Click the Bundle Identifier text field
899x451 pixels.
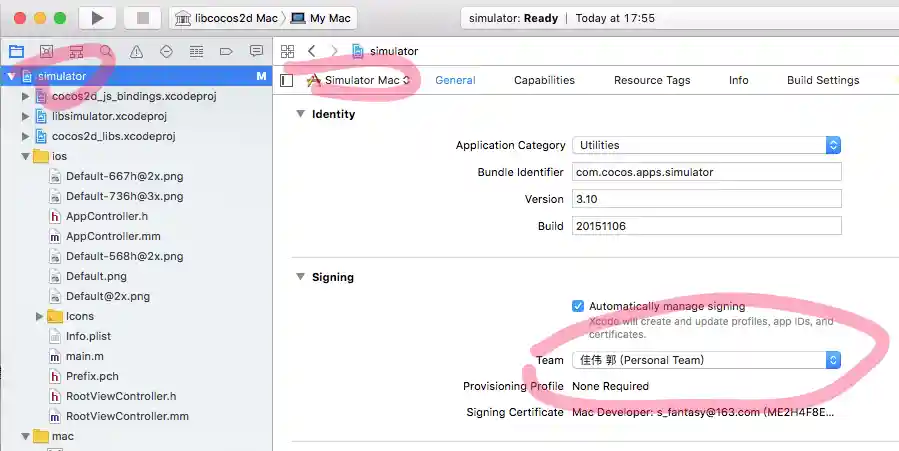tap(706, 172)
